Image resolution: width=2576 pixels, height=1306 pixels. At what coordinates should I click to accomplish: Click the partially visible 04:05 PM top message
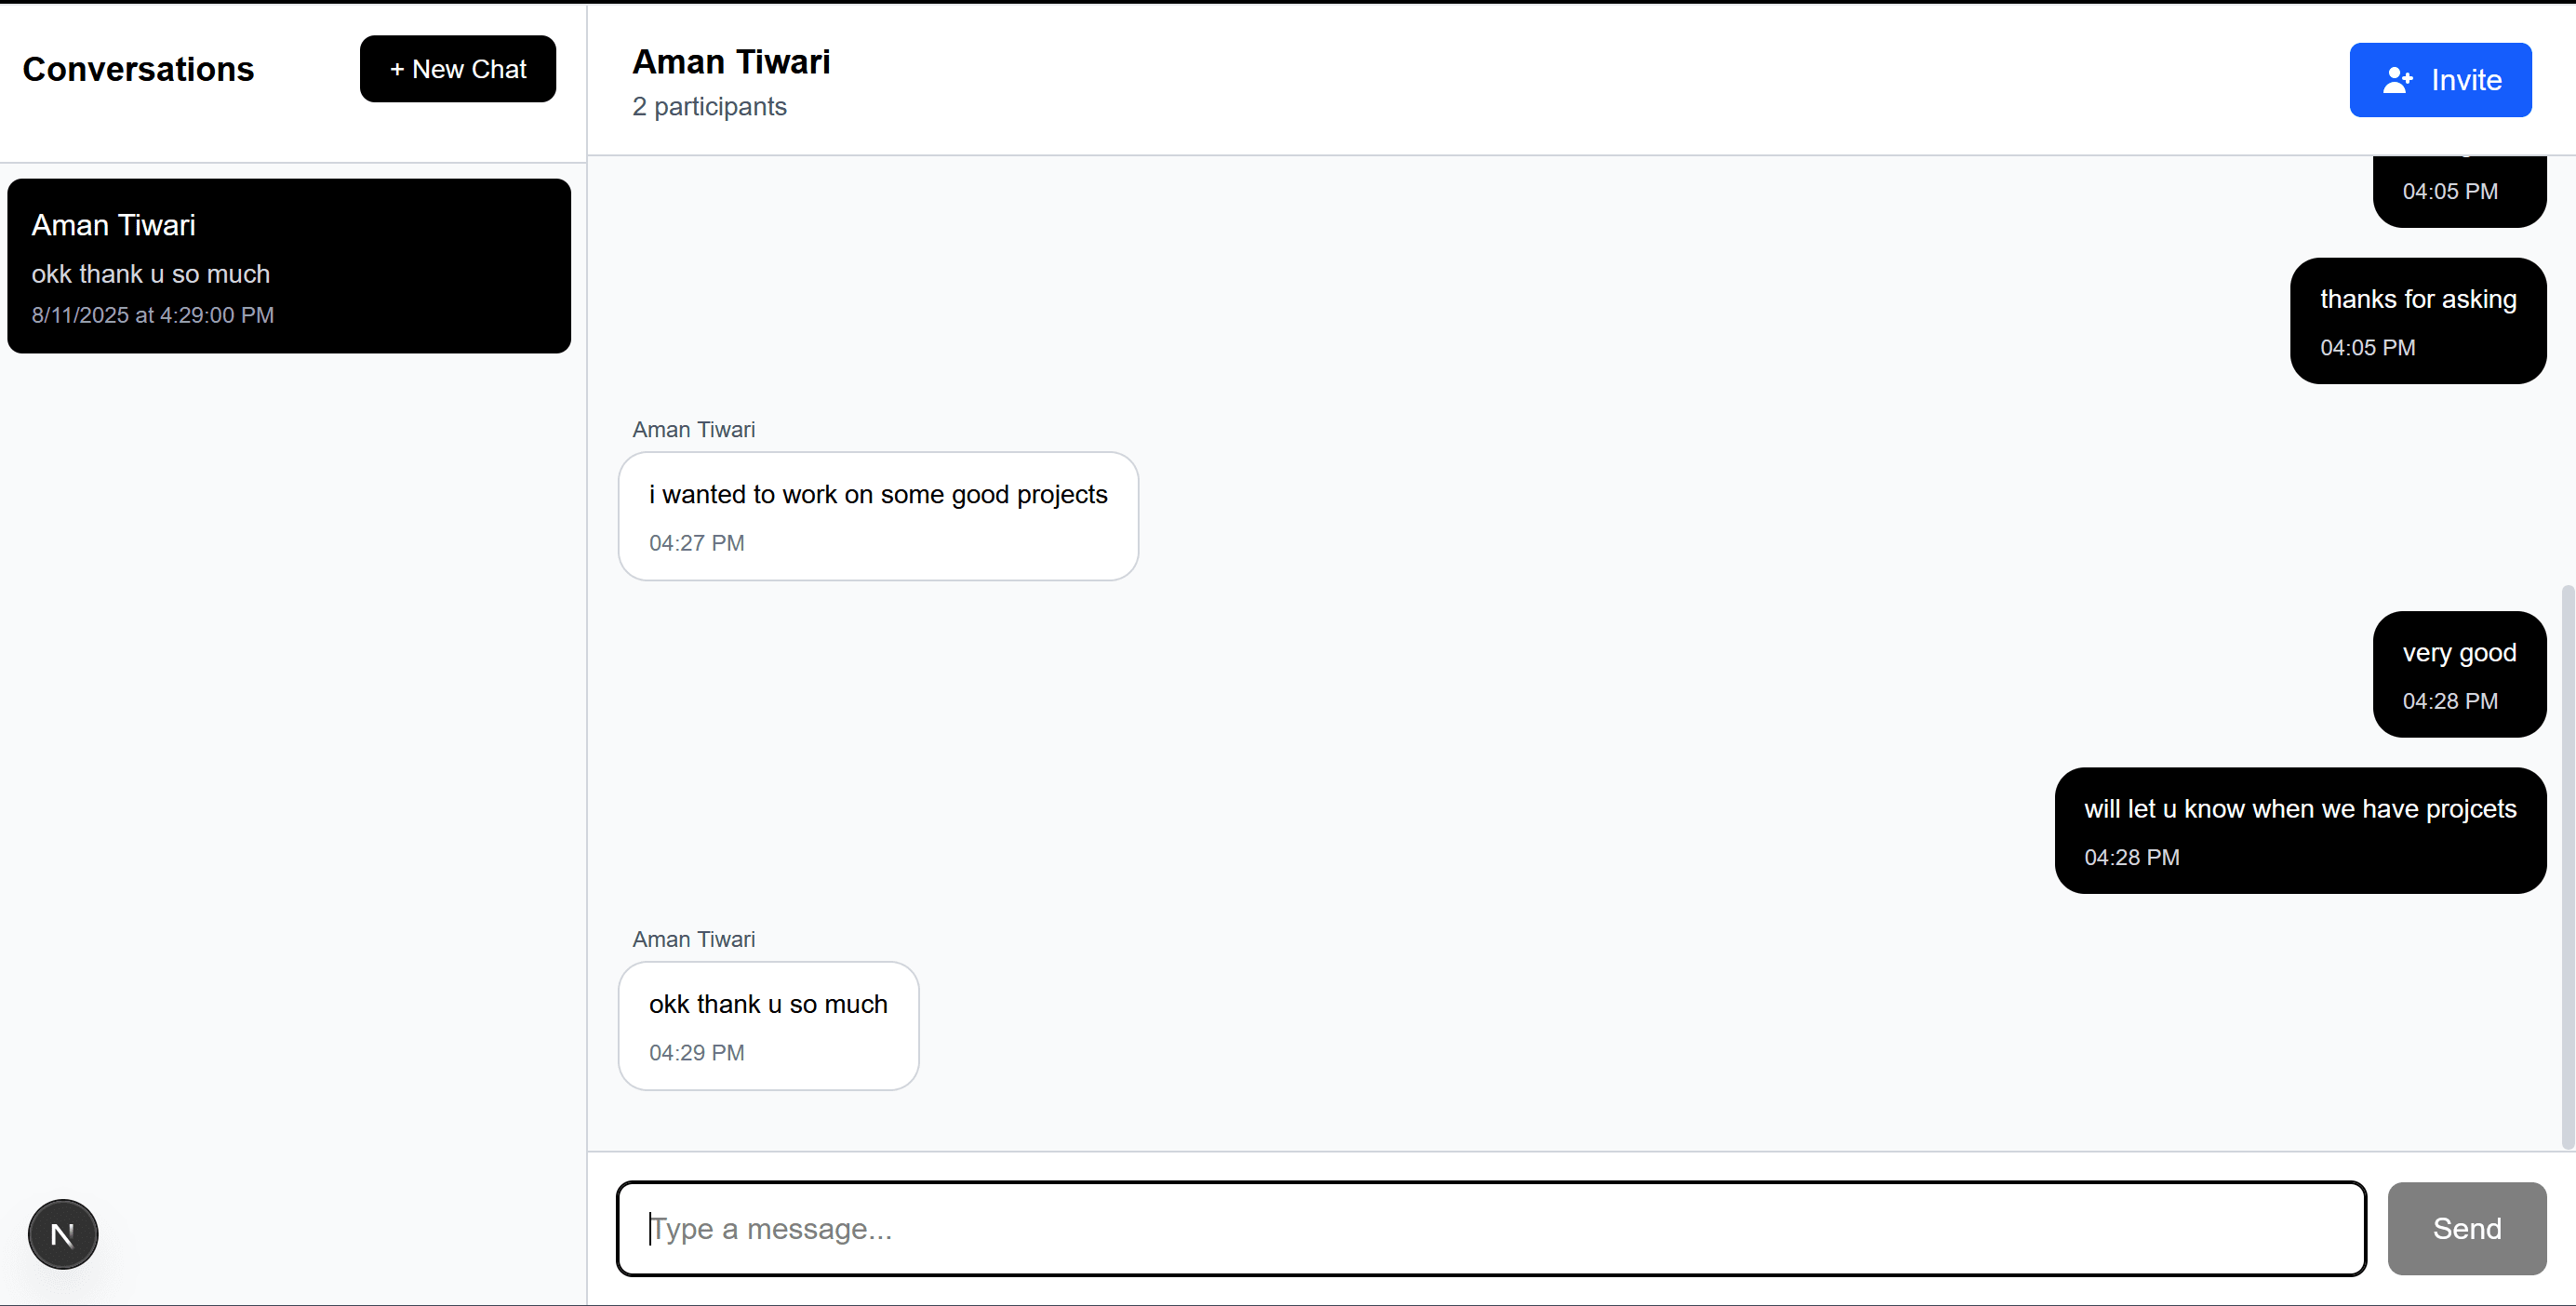tap(2459, 191)
